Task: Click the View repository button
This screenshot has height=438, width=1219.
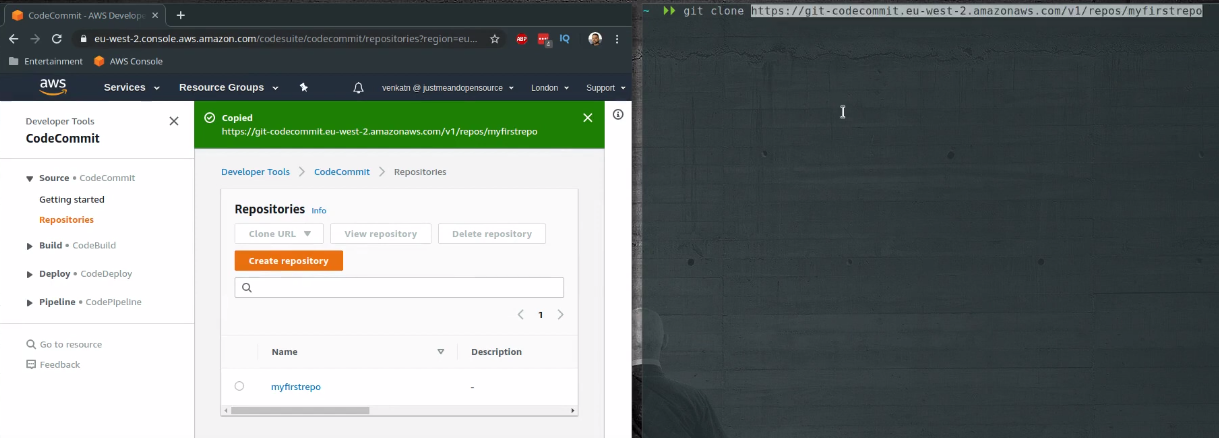Action: (x=380, y=234)
